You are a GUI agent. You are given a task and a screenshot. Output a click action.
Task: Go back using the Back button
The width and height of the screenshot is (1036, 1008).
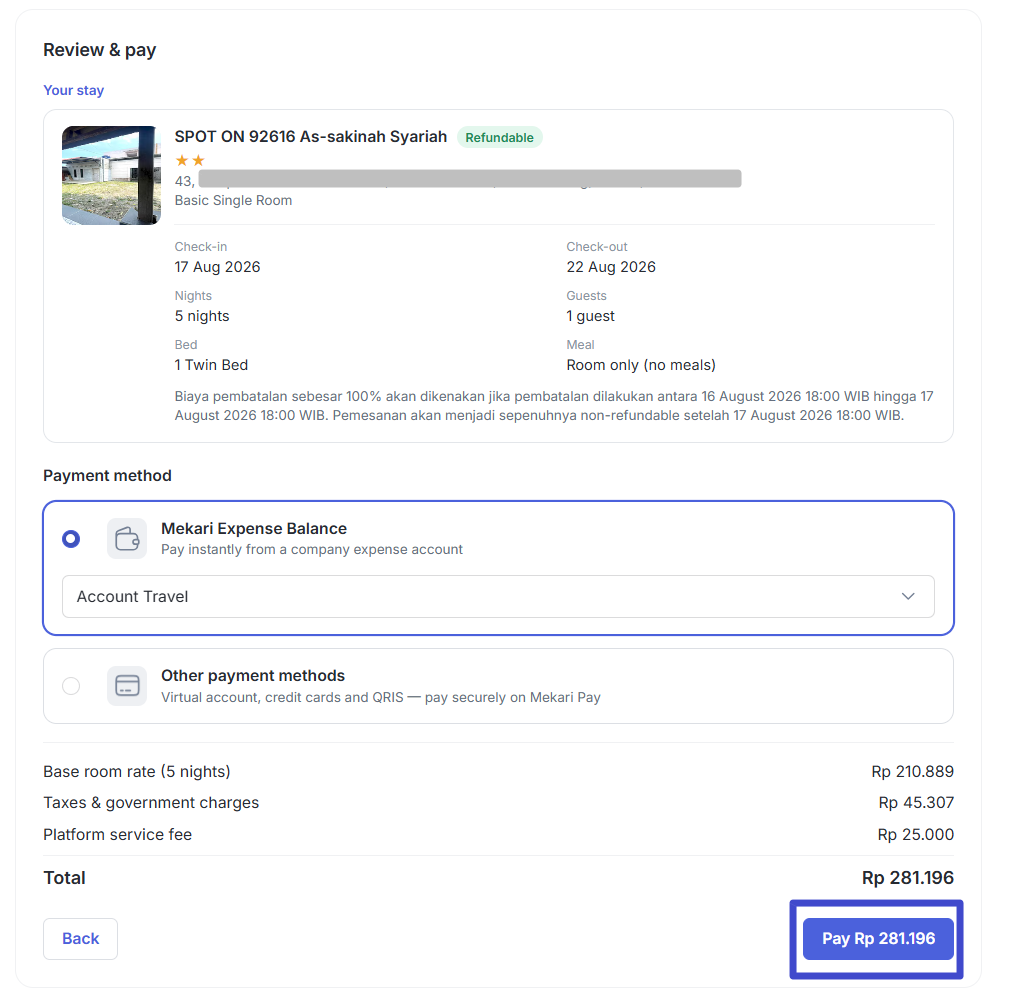point(81,939)
